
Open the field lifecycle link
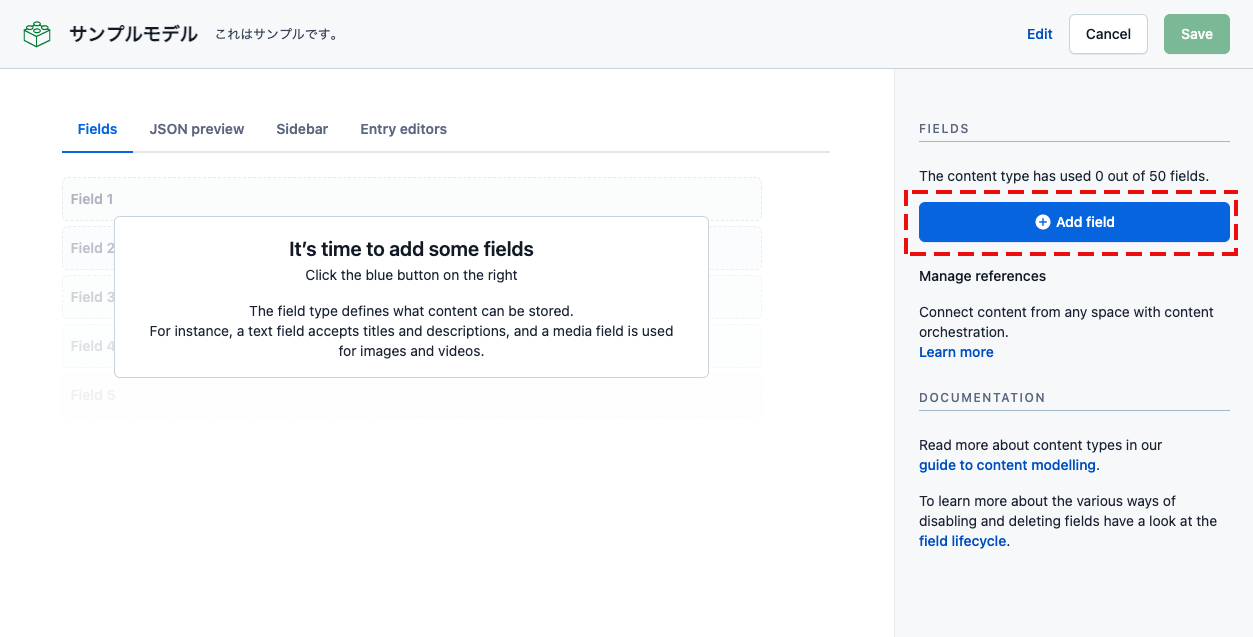tap(962, 540)
